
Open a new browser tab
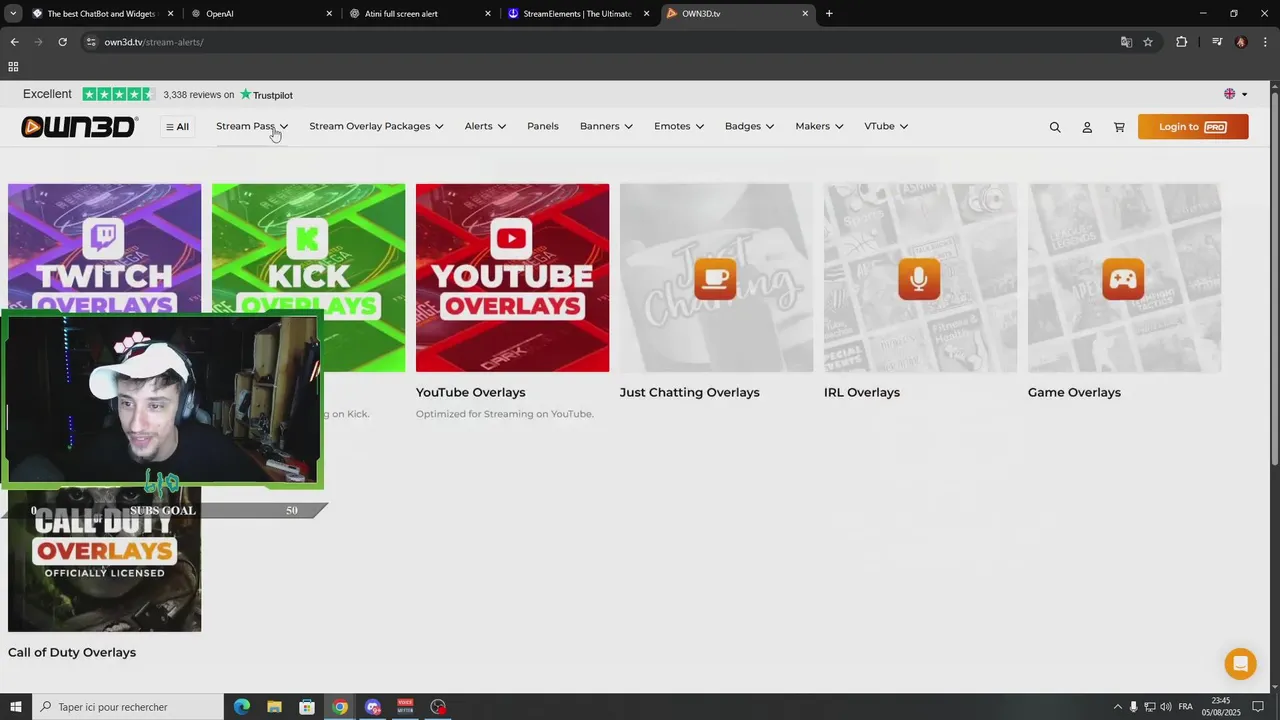(x=829, y=14)
